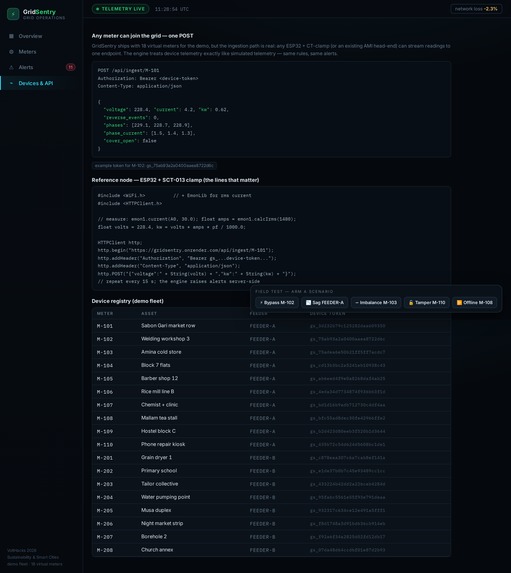Select meter ID M-204

(x=105, y=497)
